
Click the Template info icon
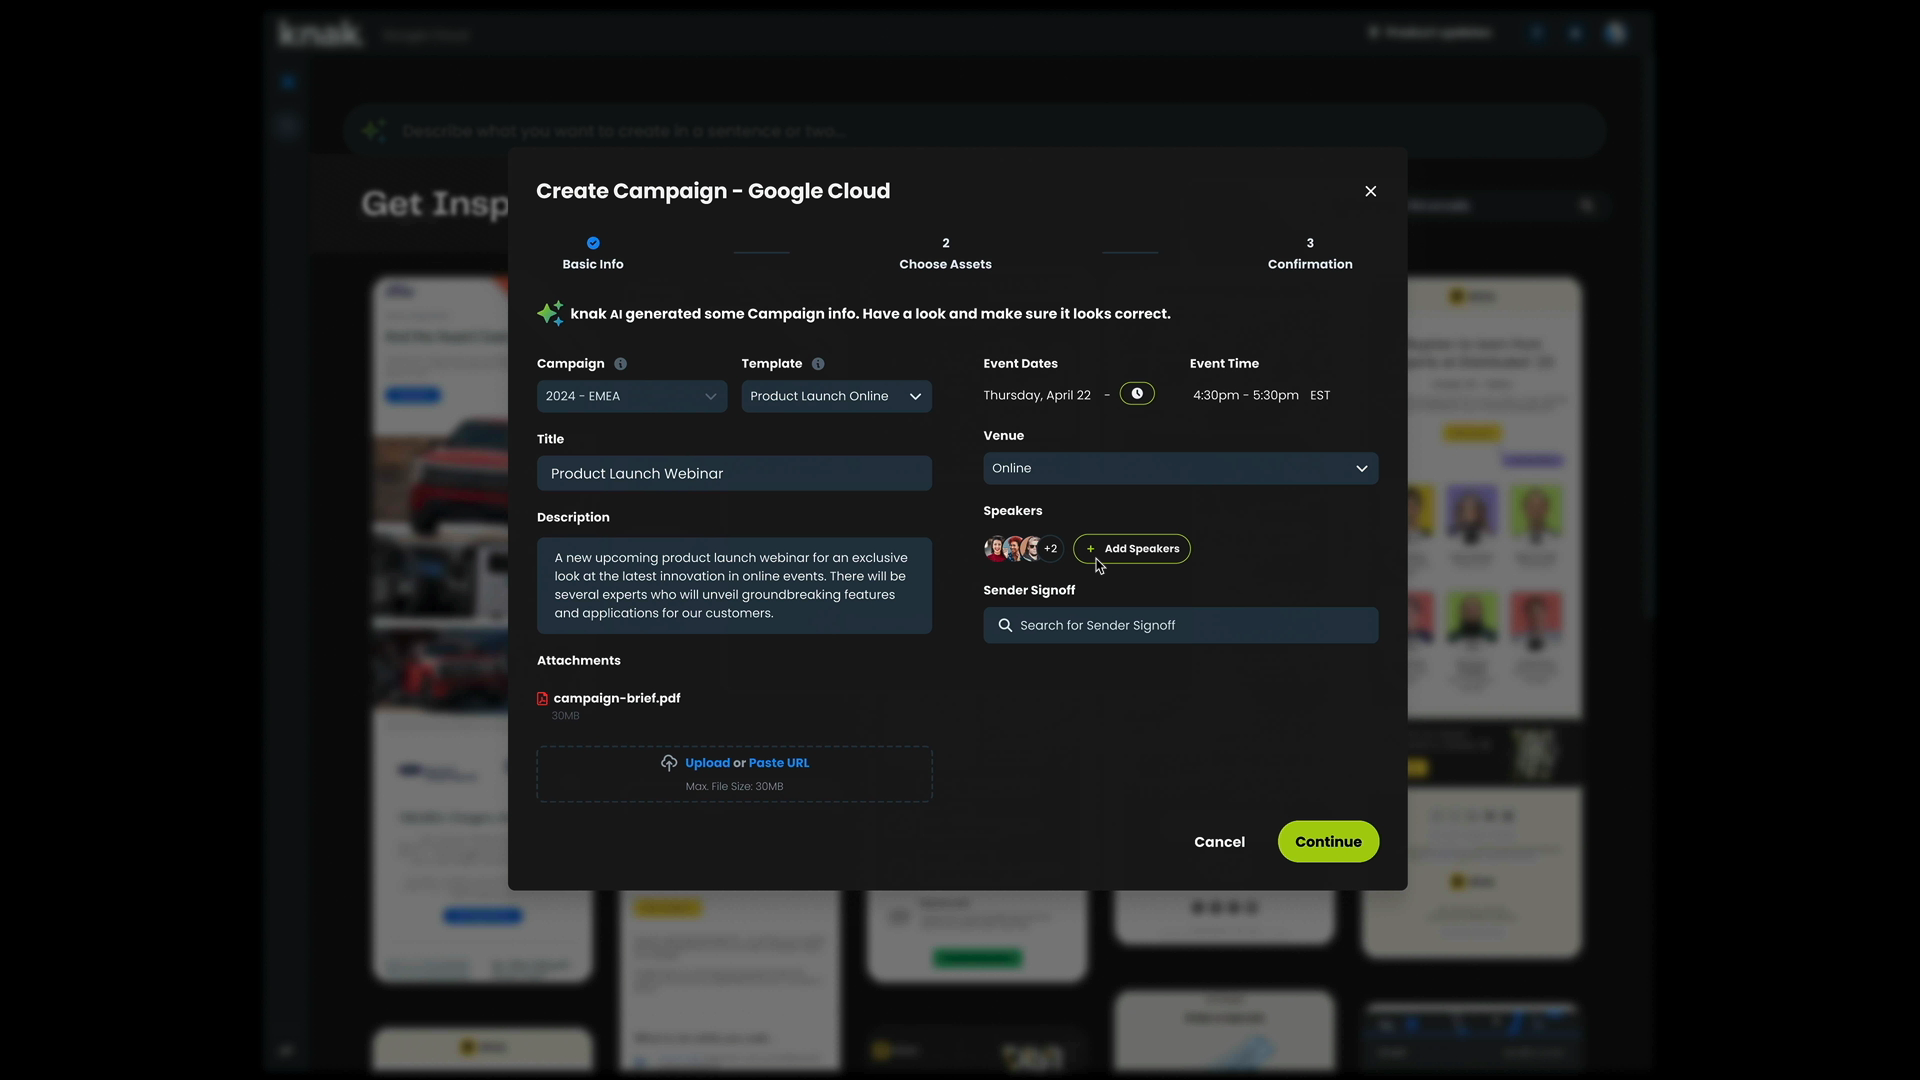818,364
